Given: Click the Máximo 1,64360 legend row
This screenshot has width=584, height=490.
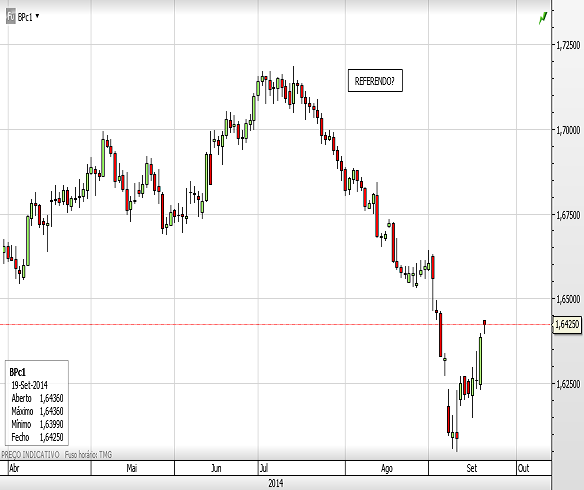Looking at the screenshot, I should pyautogui.click(x=37, y=411).
